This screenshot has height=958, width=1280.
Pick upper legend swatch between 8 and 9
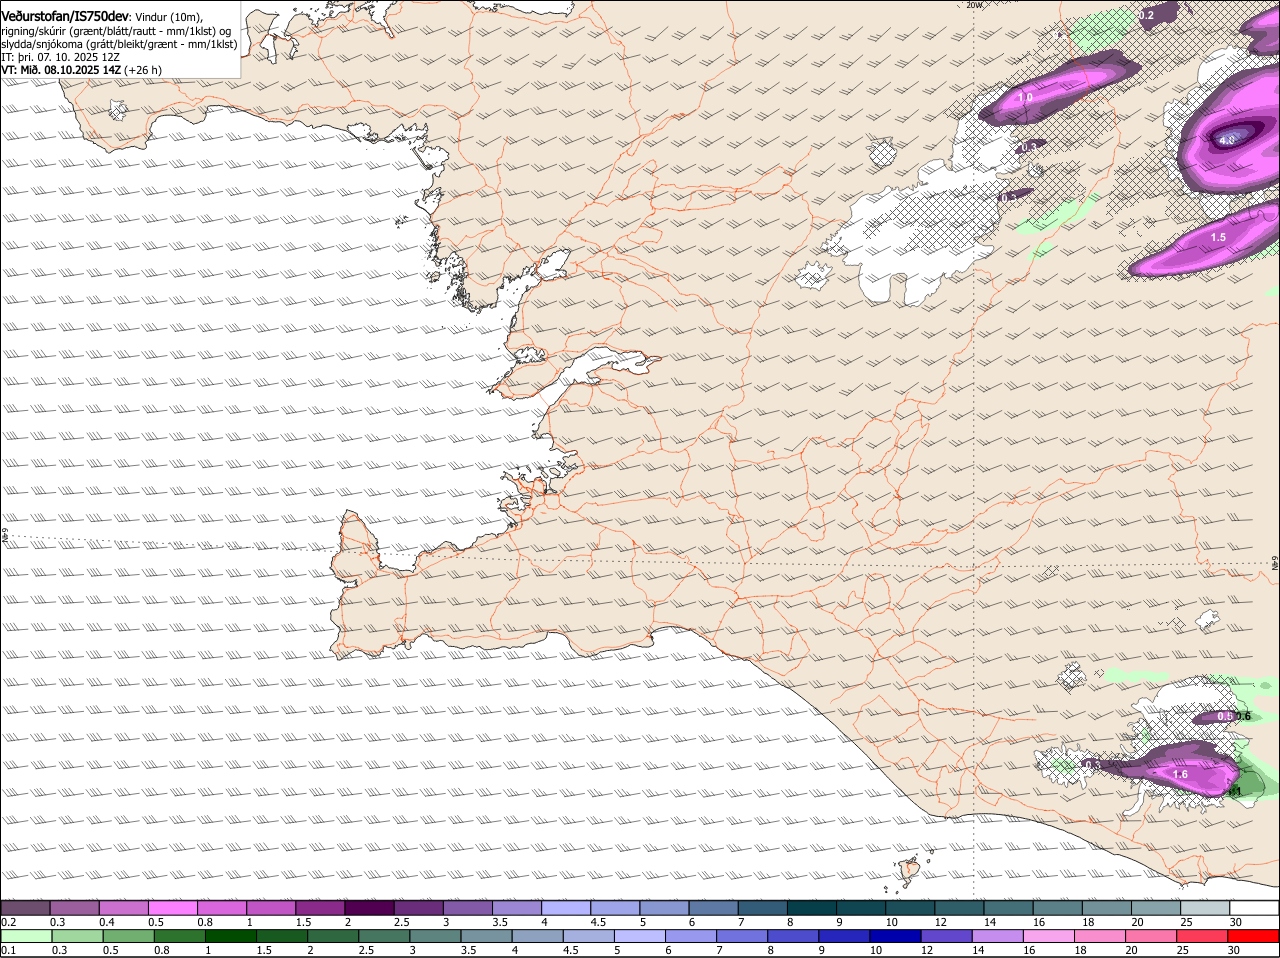[x=812, y=908]
